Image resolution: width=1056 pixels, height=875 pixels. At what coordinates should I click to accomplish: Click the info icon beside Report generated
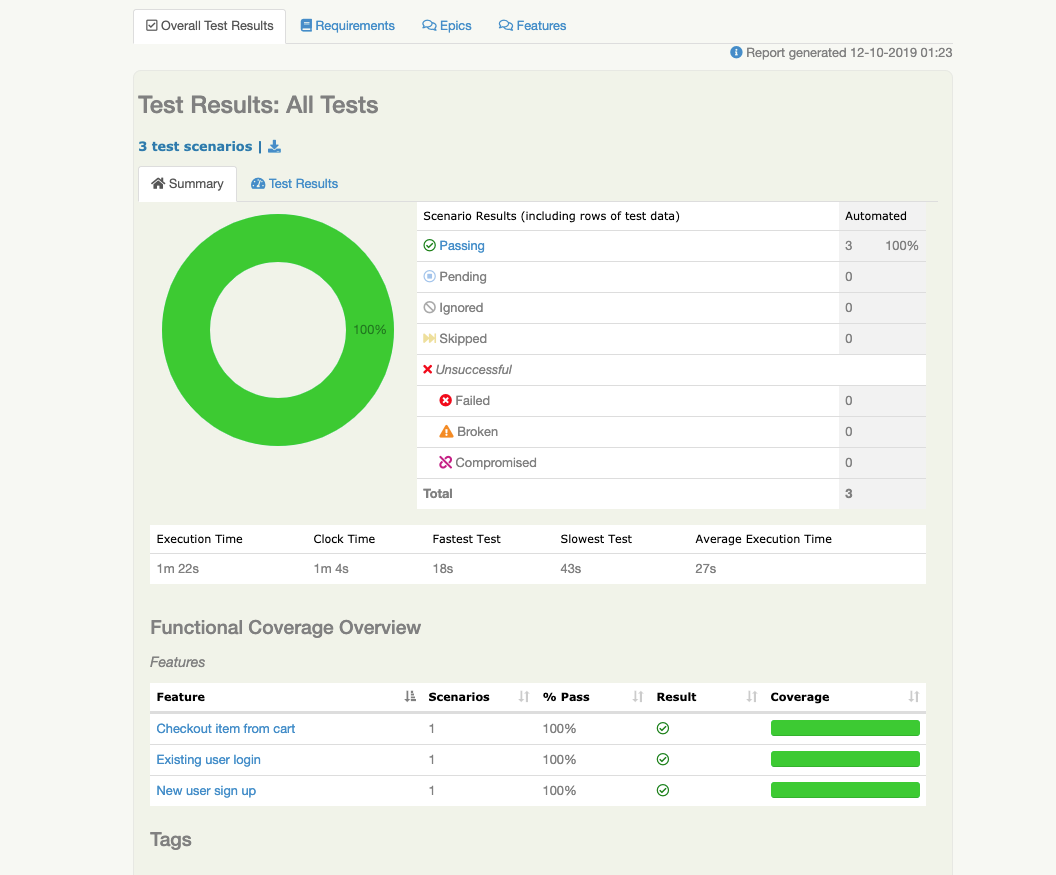coord(736,53)
